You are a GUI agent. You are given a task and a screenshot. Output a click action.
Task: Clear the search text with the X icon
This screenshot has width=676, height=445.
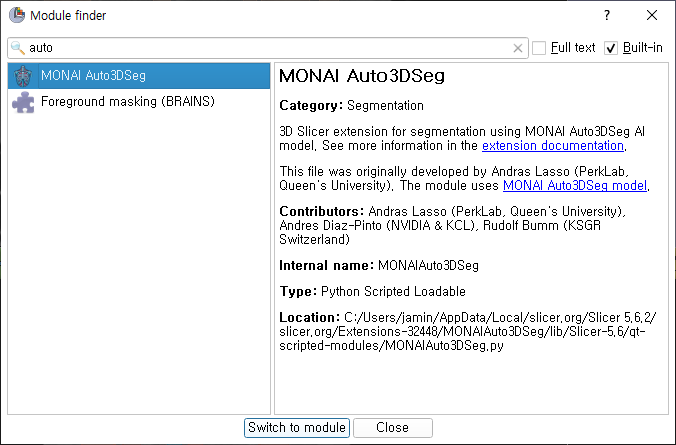518,48
